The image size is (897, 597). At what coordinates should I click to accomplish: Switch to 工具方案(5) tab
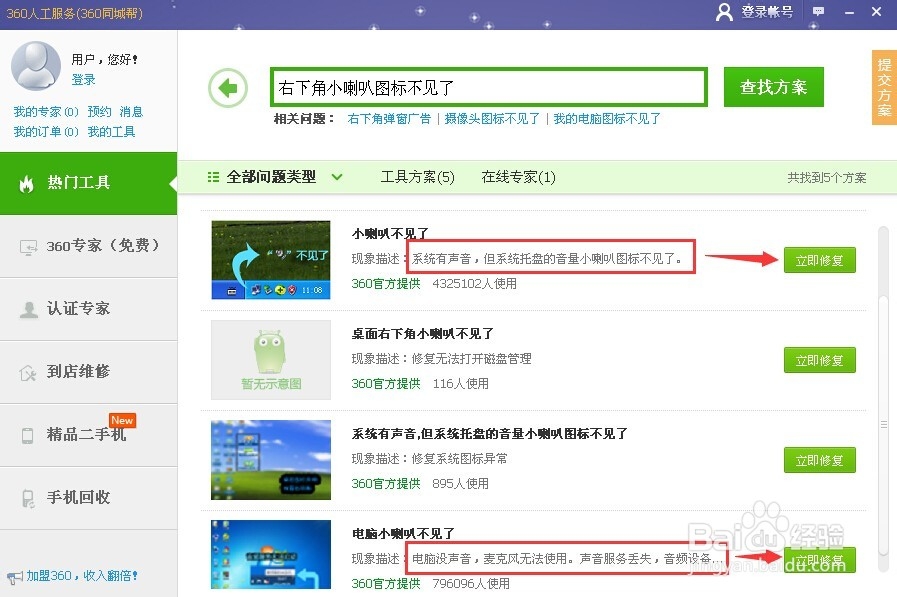417,177
